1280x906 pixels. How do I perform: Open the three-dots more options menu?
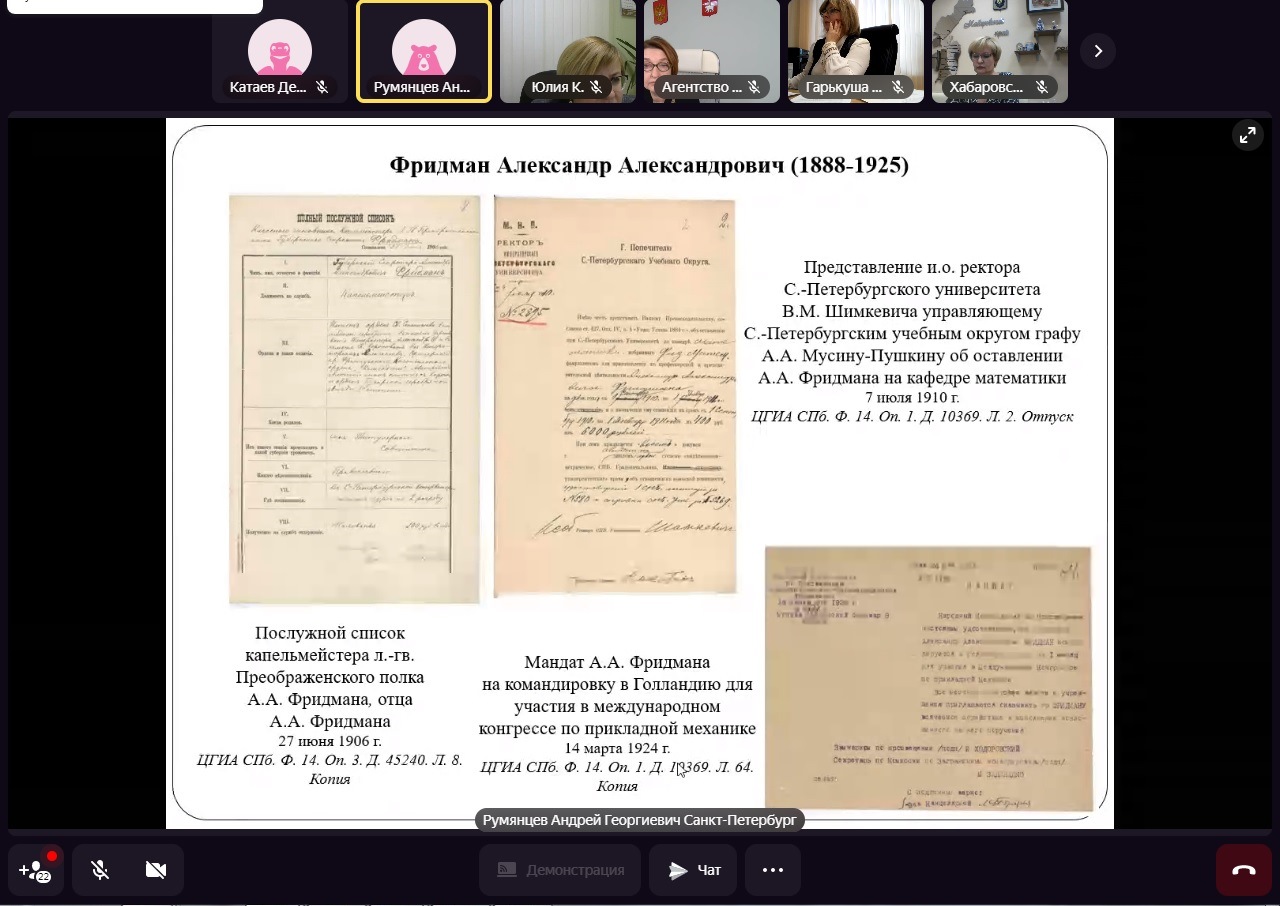tap(773, 870)
